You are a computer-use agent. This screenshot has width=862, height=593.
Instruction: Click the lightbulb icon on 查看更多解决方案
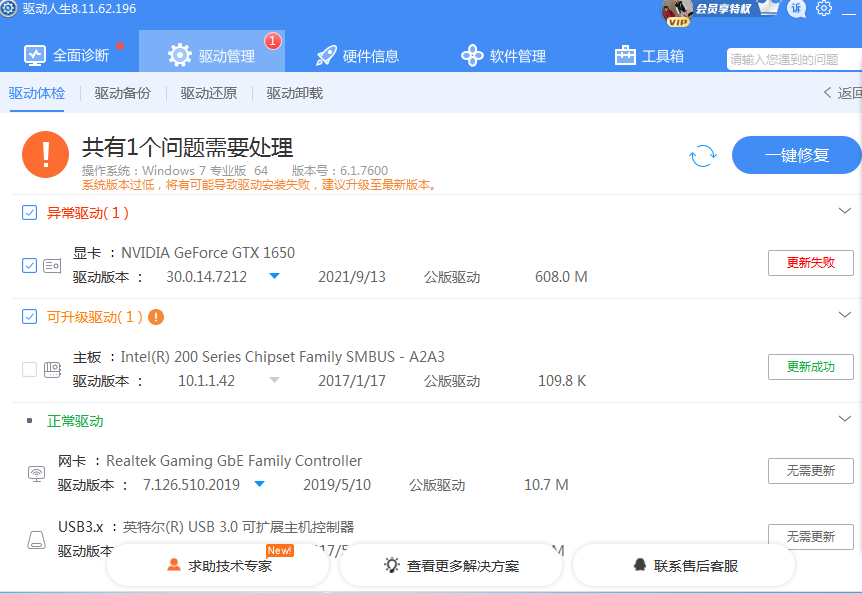click(x=391, y=565)
